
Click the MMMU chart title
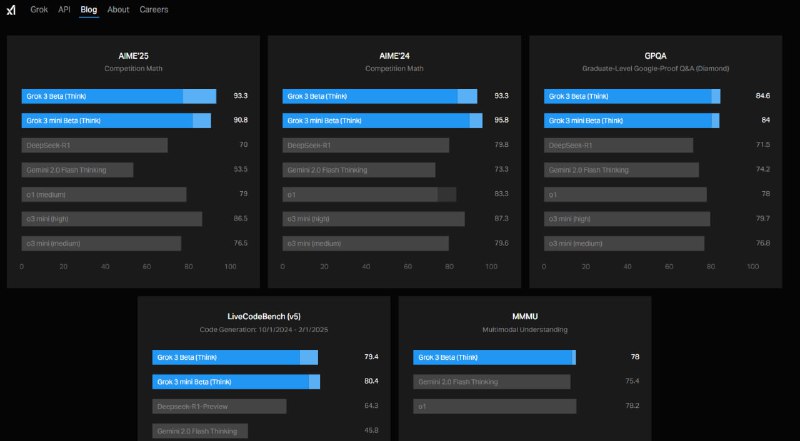click(525, 316)
